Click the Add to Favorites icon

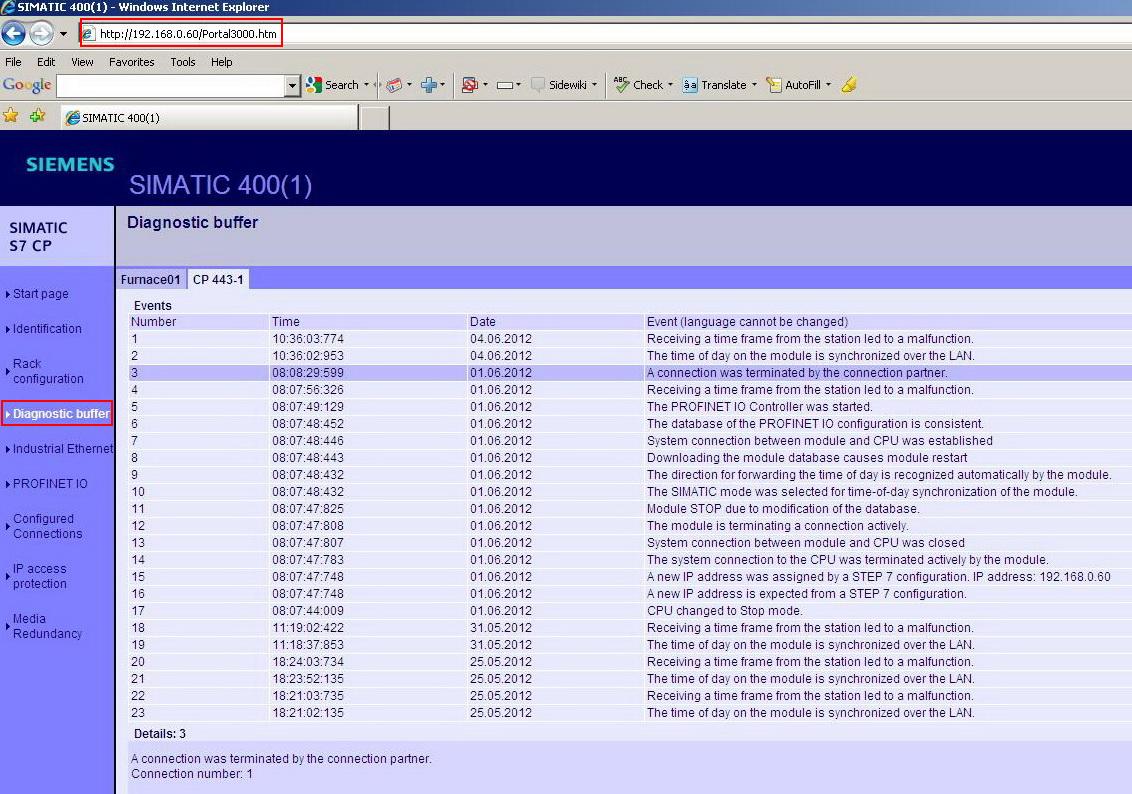(37, 116)
